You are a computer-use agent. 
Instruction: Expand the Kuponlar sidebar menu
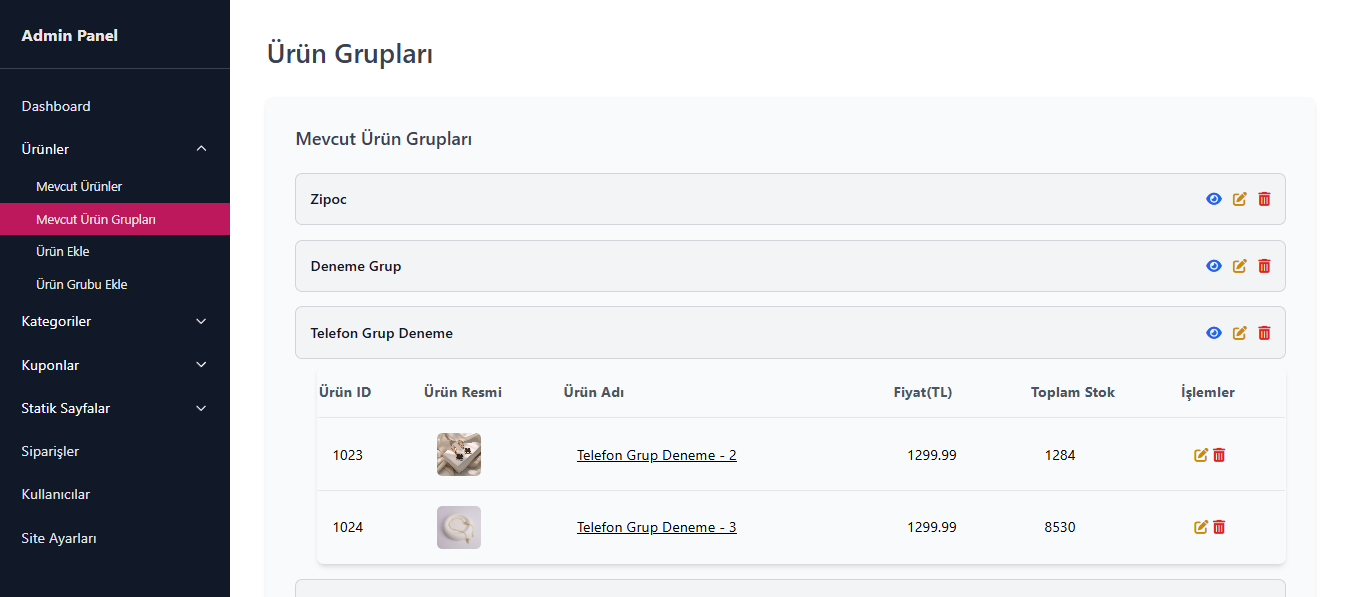coord(201,365)
